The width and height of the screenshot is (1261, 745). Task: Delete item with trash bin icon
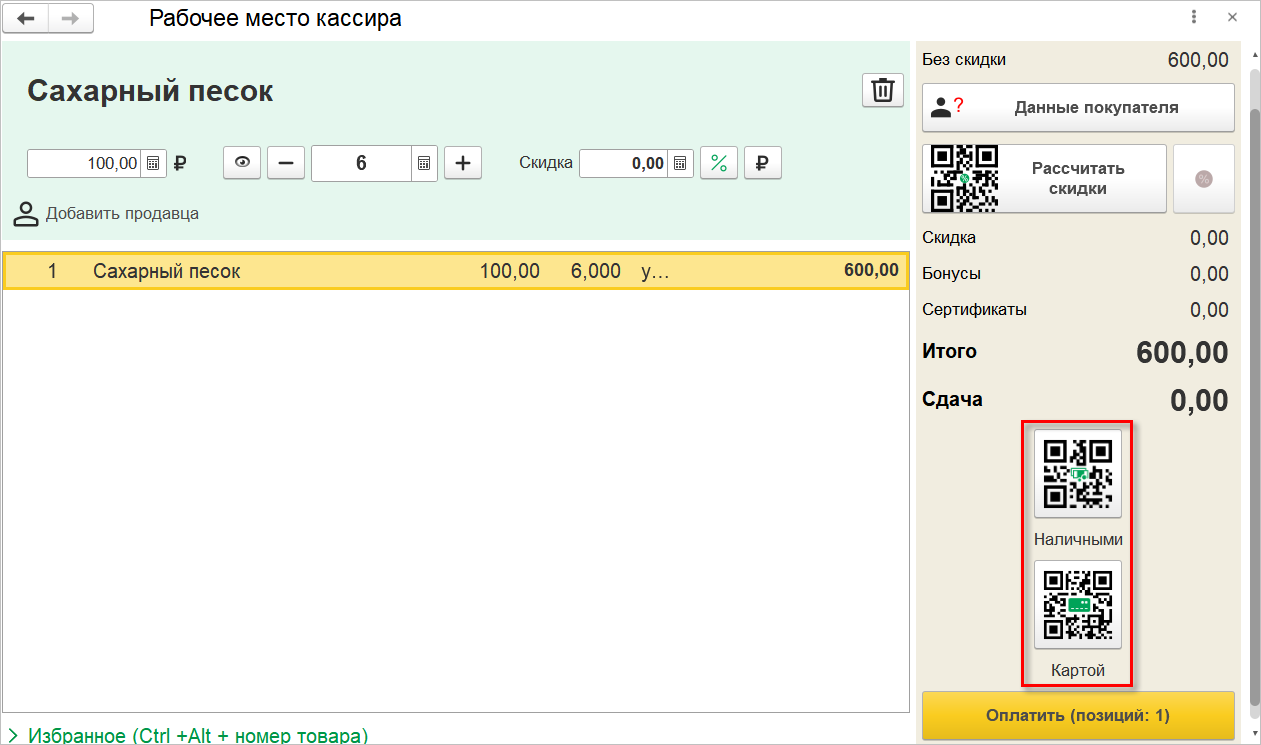coord(882,90)
